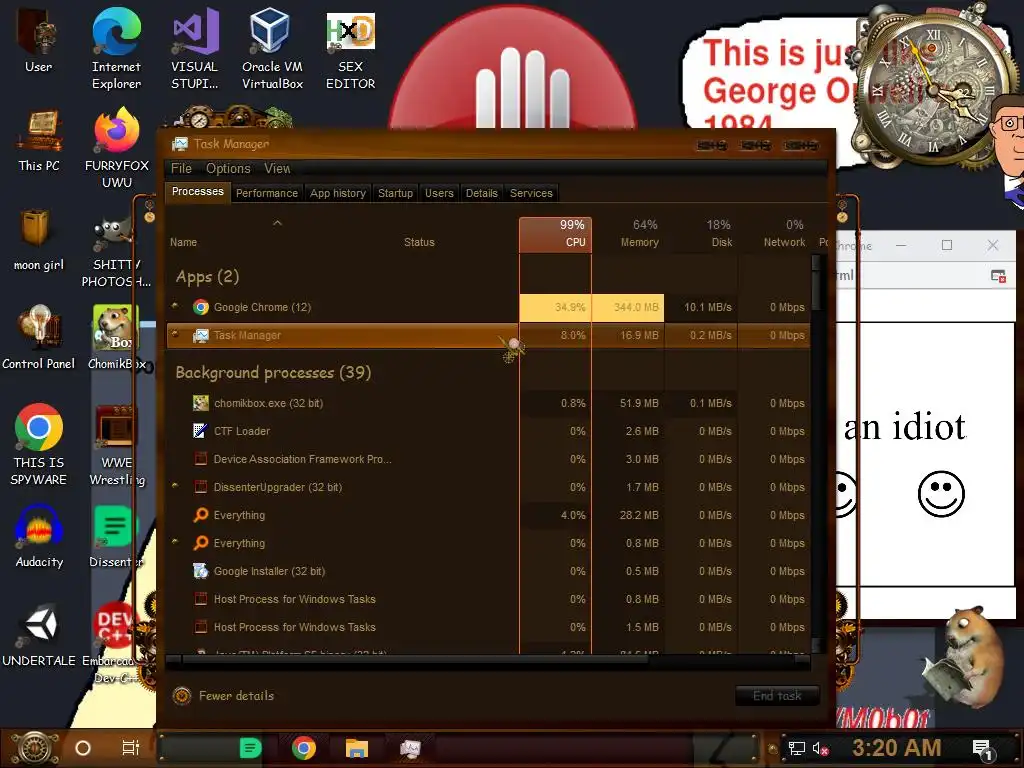1024x768 pixels.
Task: Click the 3:20 AM taskbar clock
Action: 896,748
